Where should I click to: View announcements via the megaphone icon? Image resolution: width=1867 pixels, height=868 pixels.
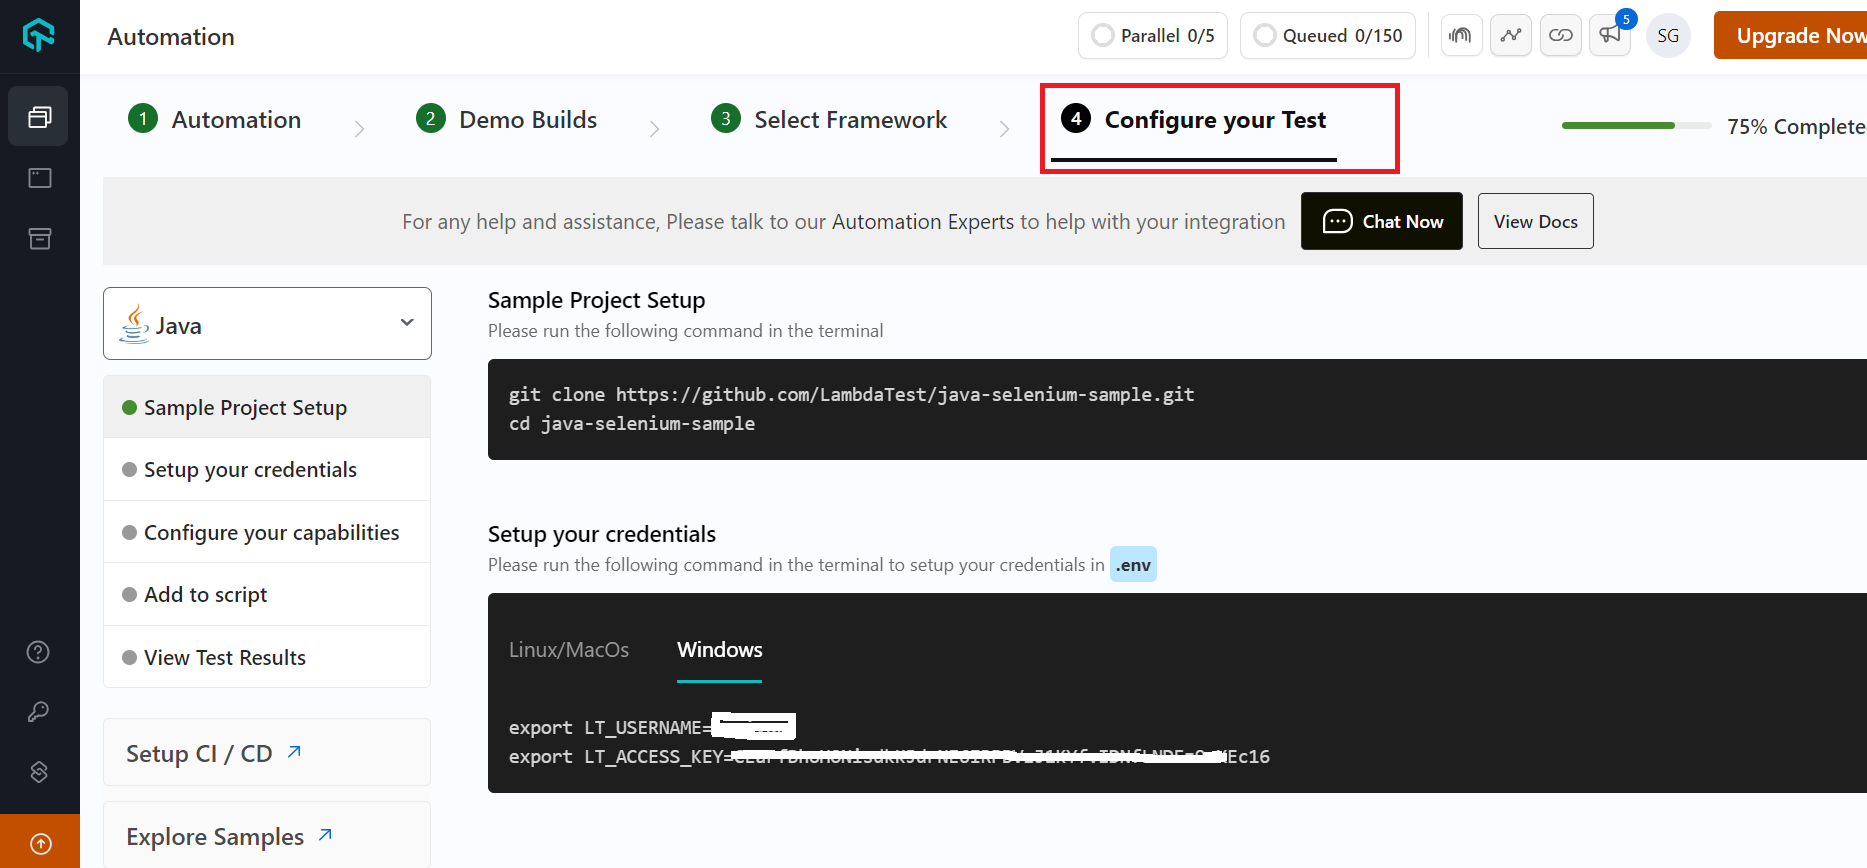1609,35
